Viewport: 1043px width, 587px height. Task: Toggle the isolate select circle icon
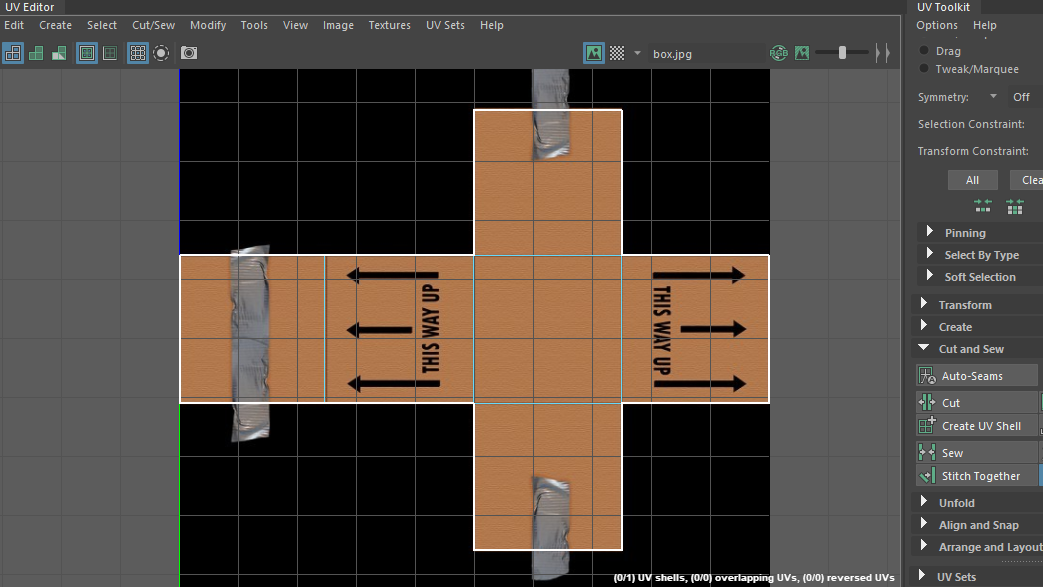(x=160, y=53)
